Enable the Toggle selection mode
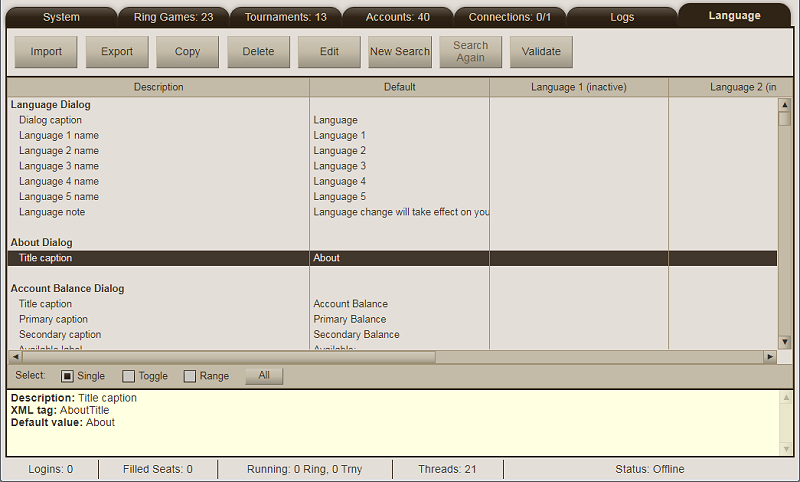Screen dimensions: 800x482 tap(129, 376)
